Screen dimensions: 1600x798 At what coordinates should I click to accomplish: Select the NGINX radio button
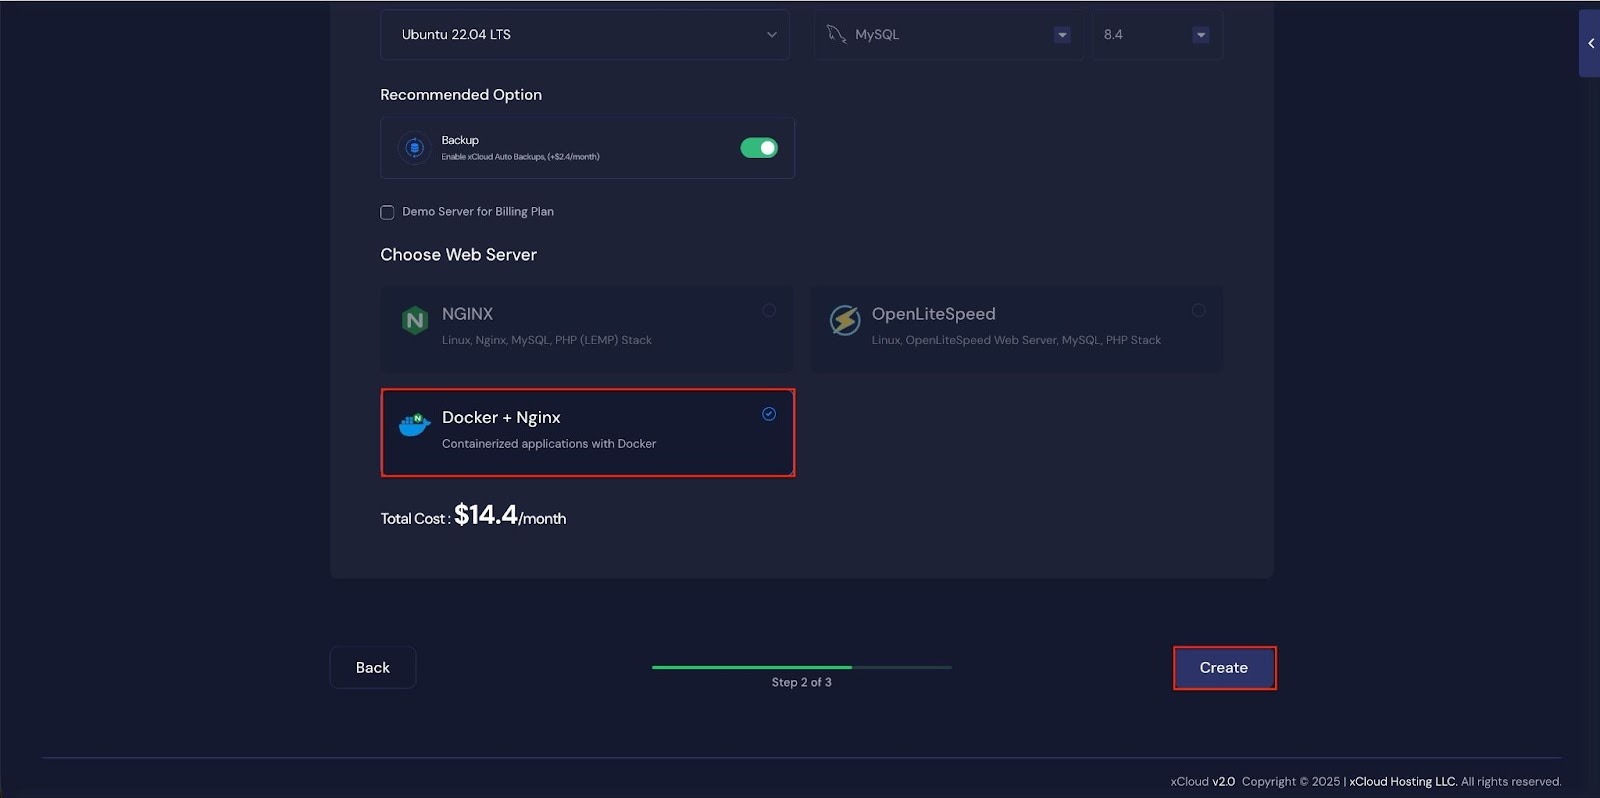[x=769, y=311]
